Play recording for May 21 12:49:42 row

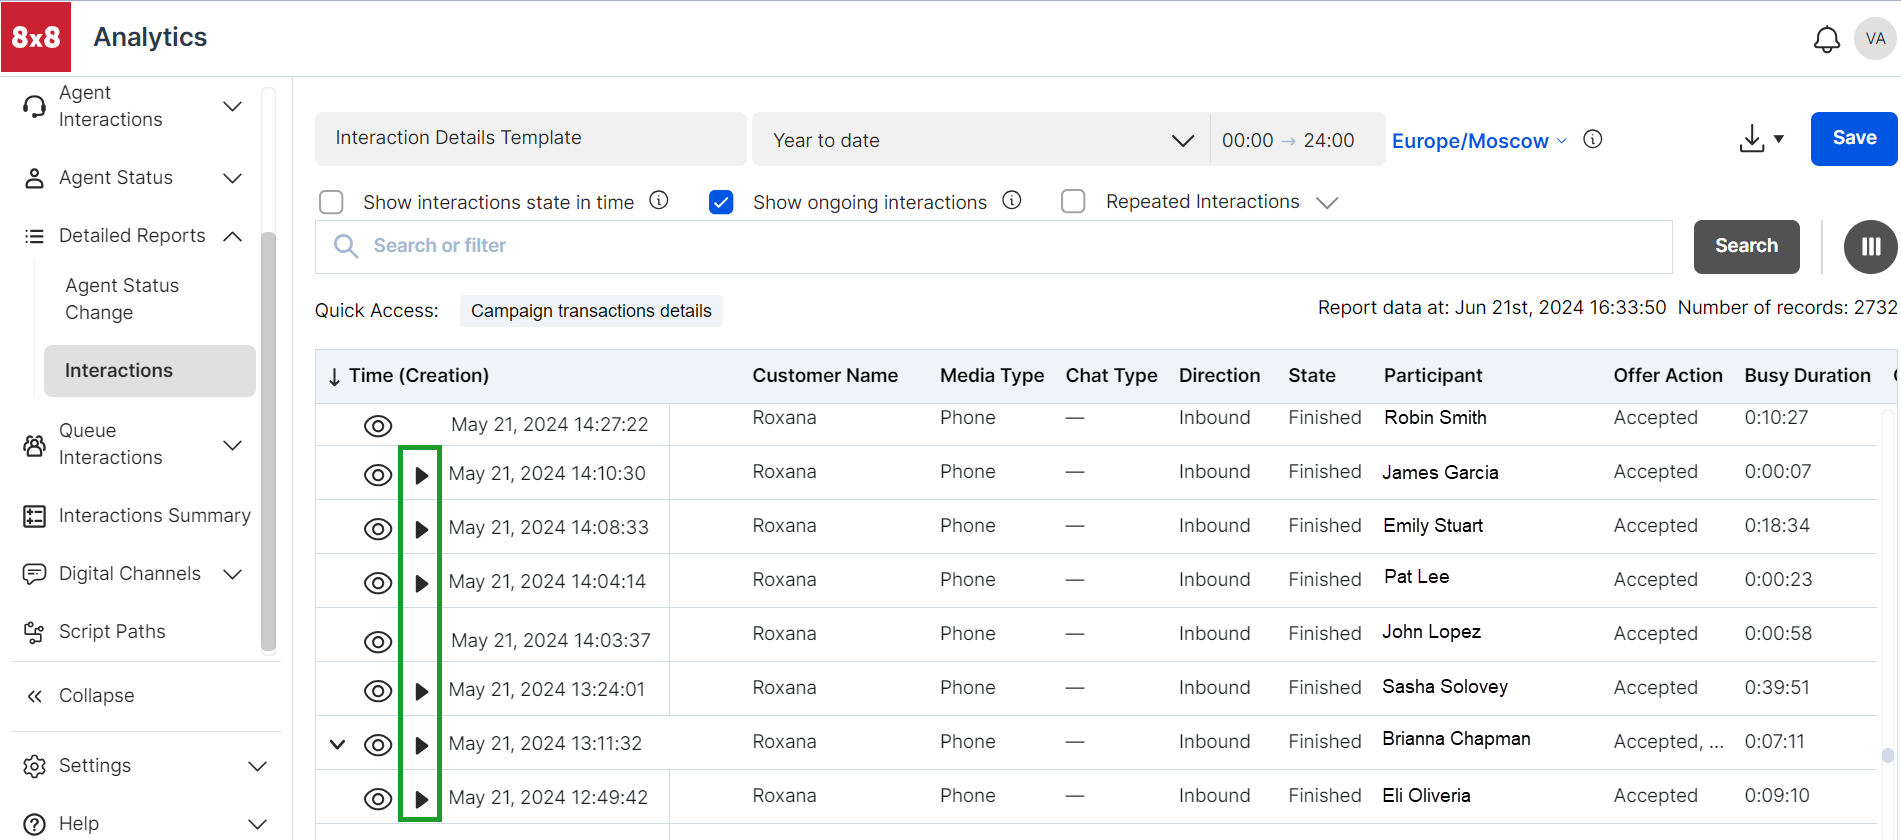tap(421, 799)
